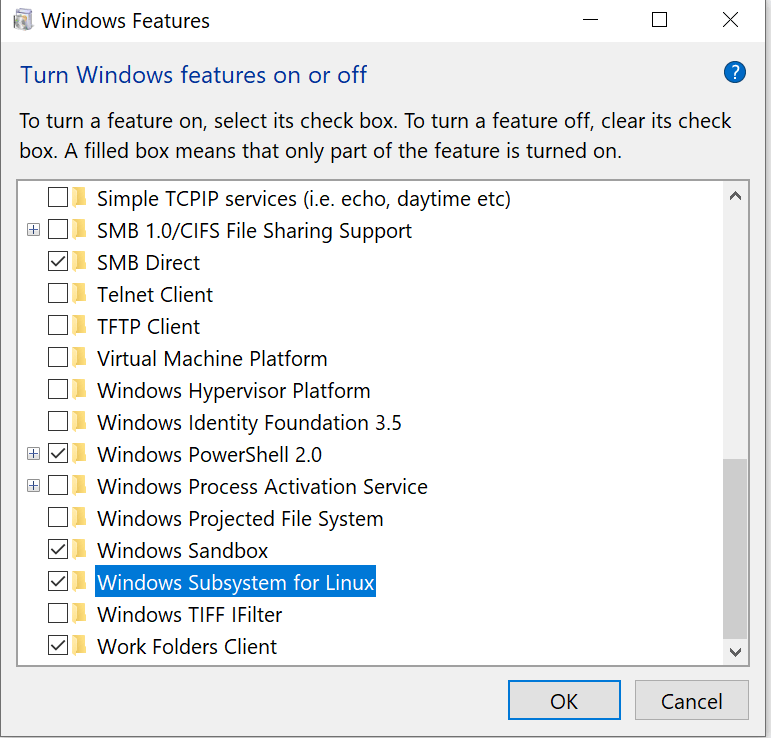Click folder icon beside Virtual Machine Platform
The width and height of the screenshot is (771, 738).
point(79,358)
